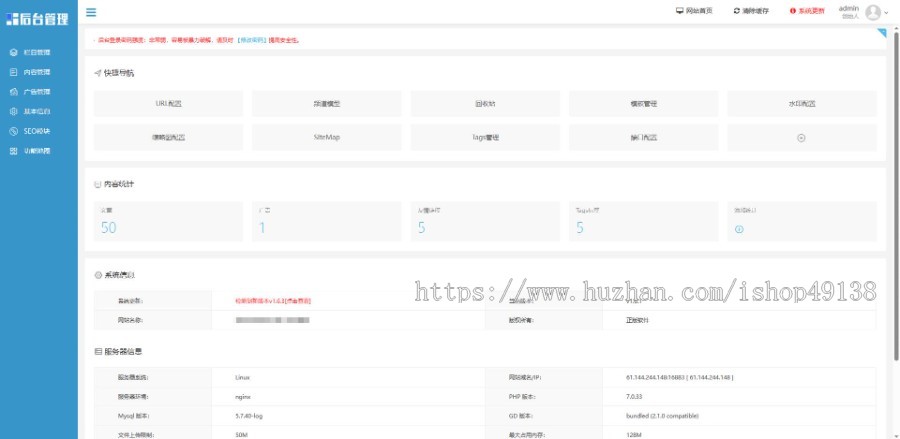This screenshot has height=439, width=900.
Task: Open 功能地图 in the sidebar menu
Action: [x=38, y=151]
